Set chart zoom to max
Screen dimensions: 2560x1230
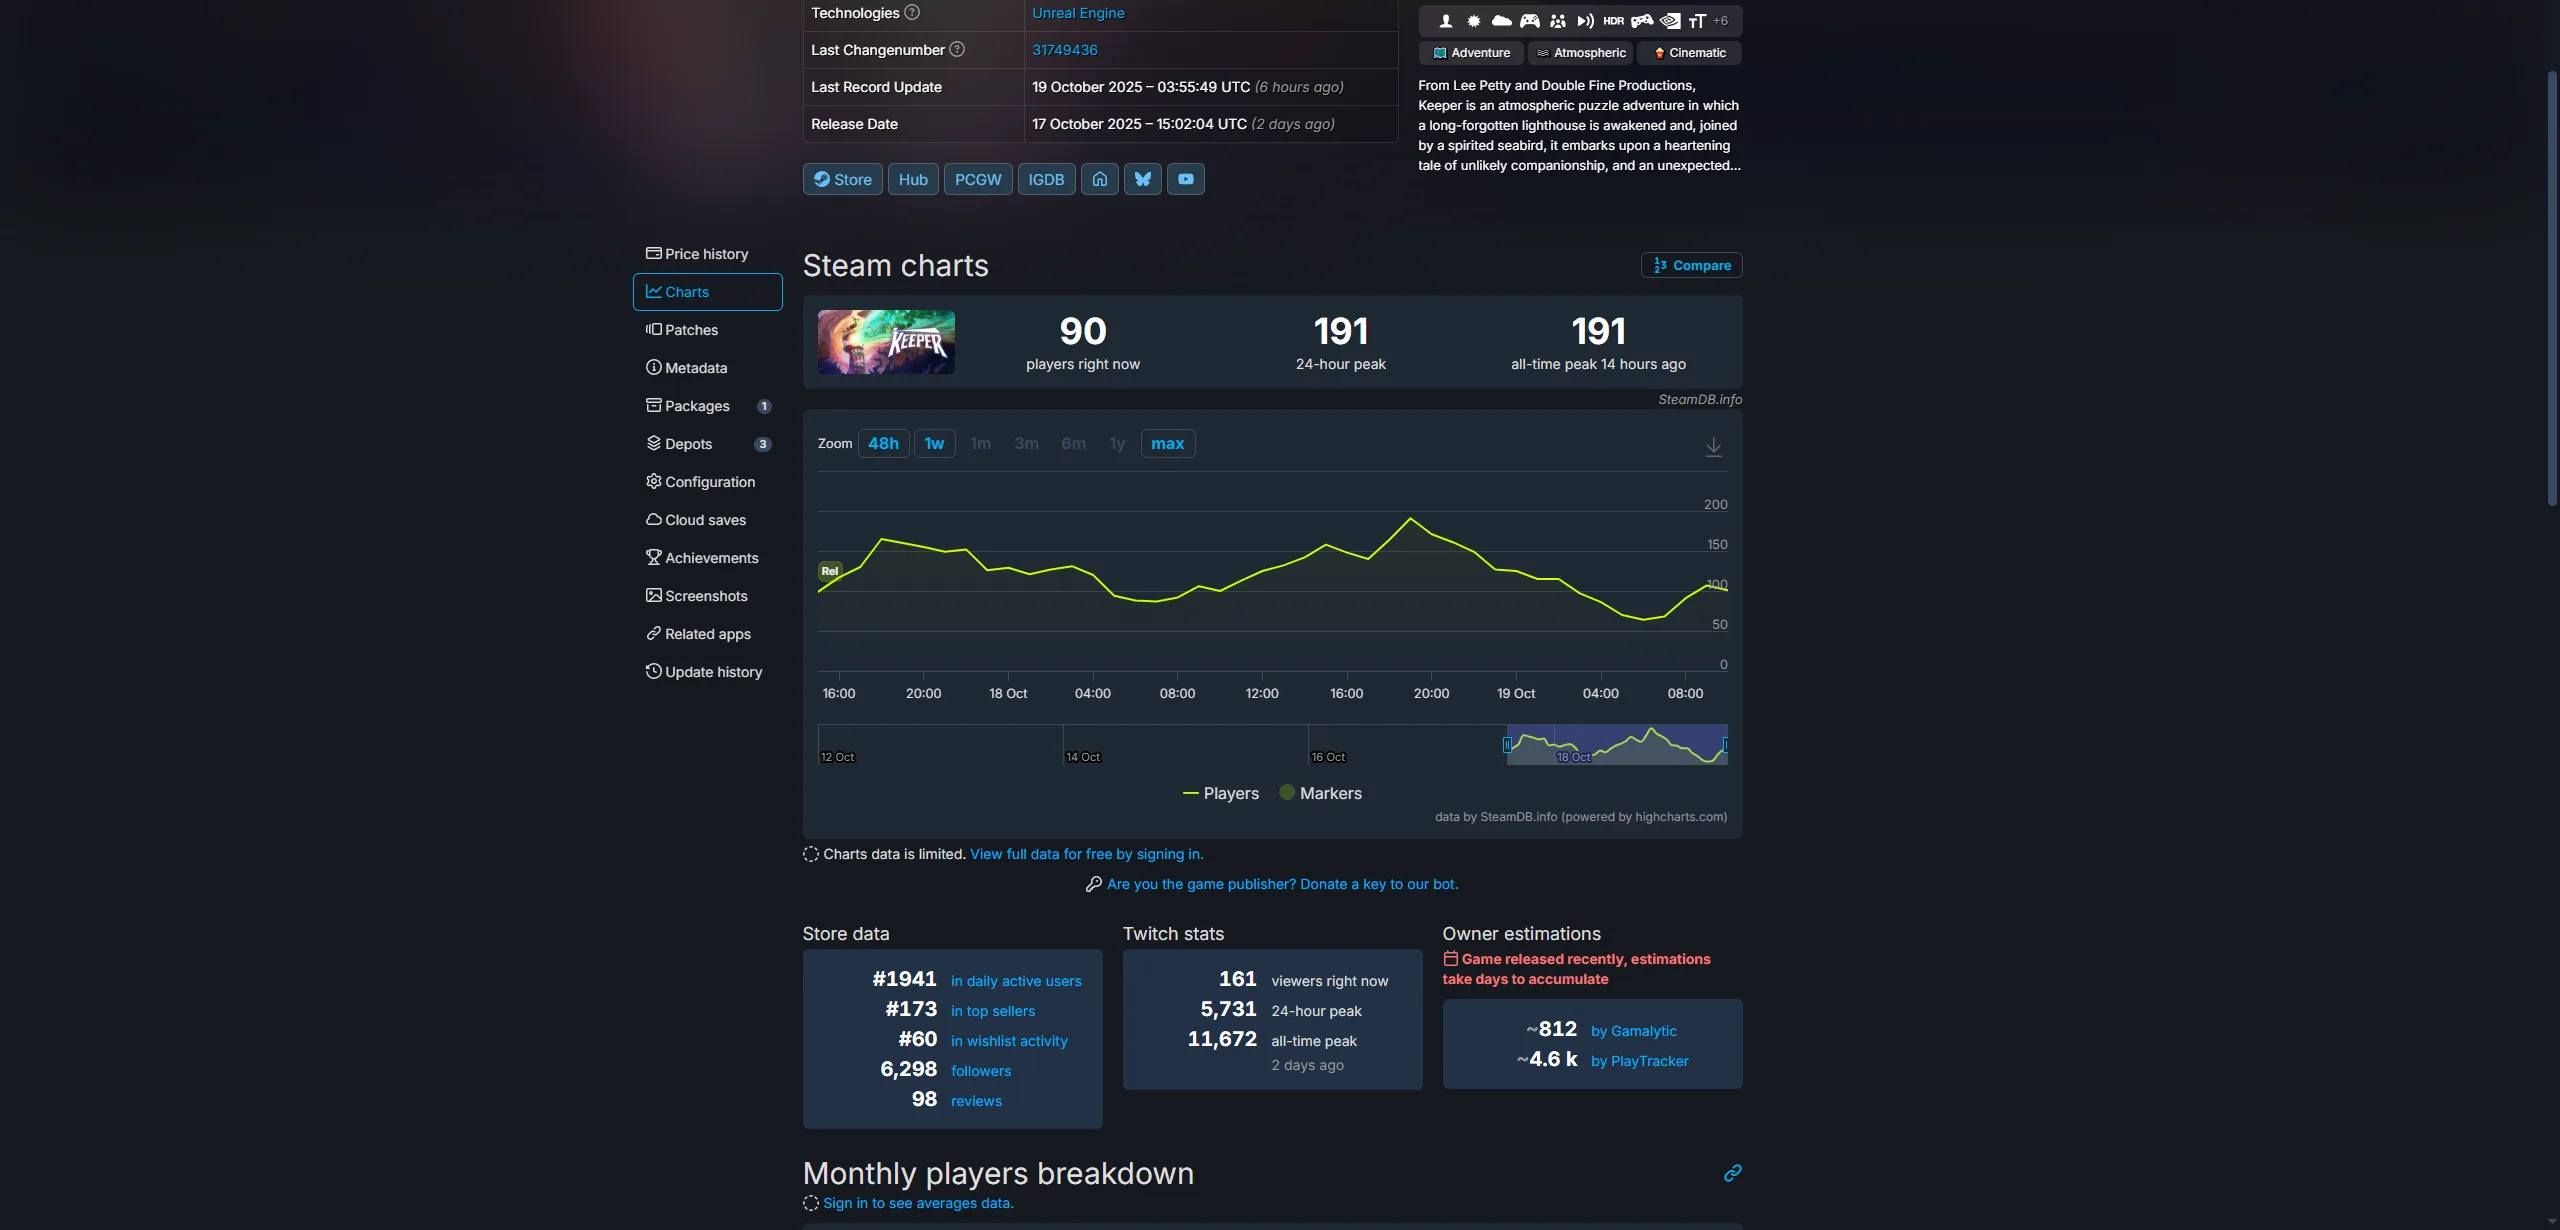point(1167,443)
